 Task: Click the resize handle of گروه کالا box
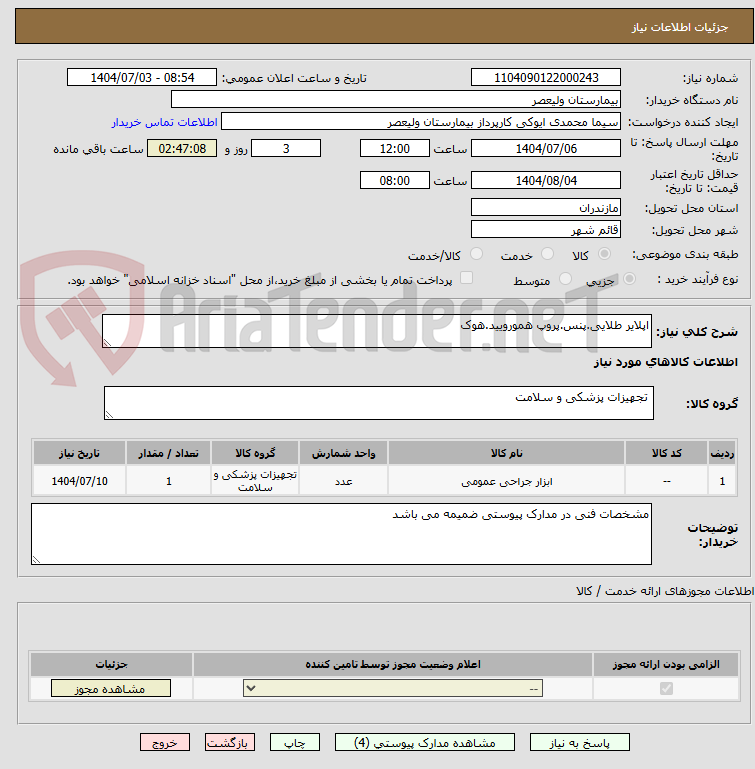(109, 415)
